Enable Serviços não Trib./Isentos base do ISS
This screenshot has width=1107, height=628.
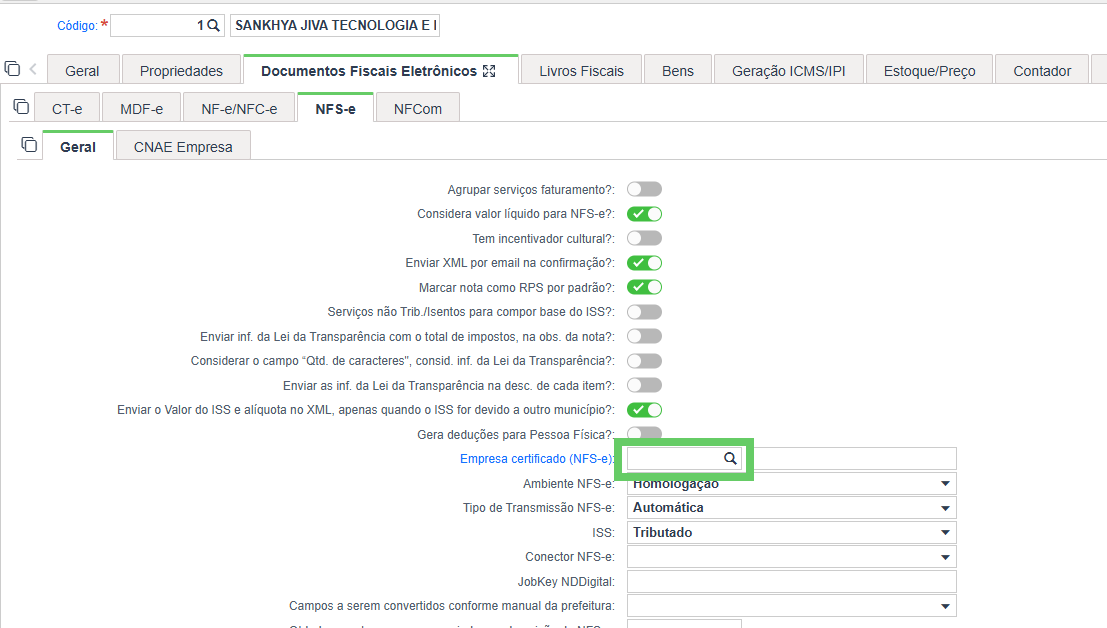pyautogui.click(x=645, y=312)
